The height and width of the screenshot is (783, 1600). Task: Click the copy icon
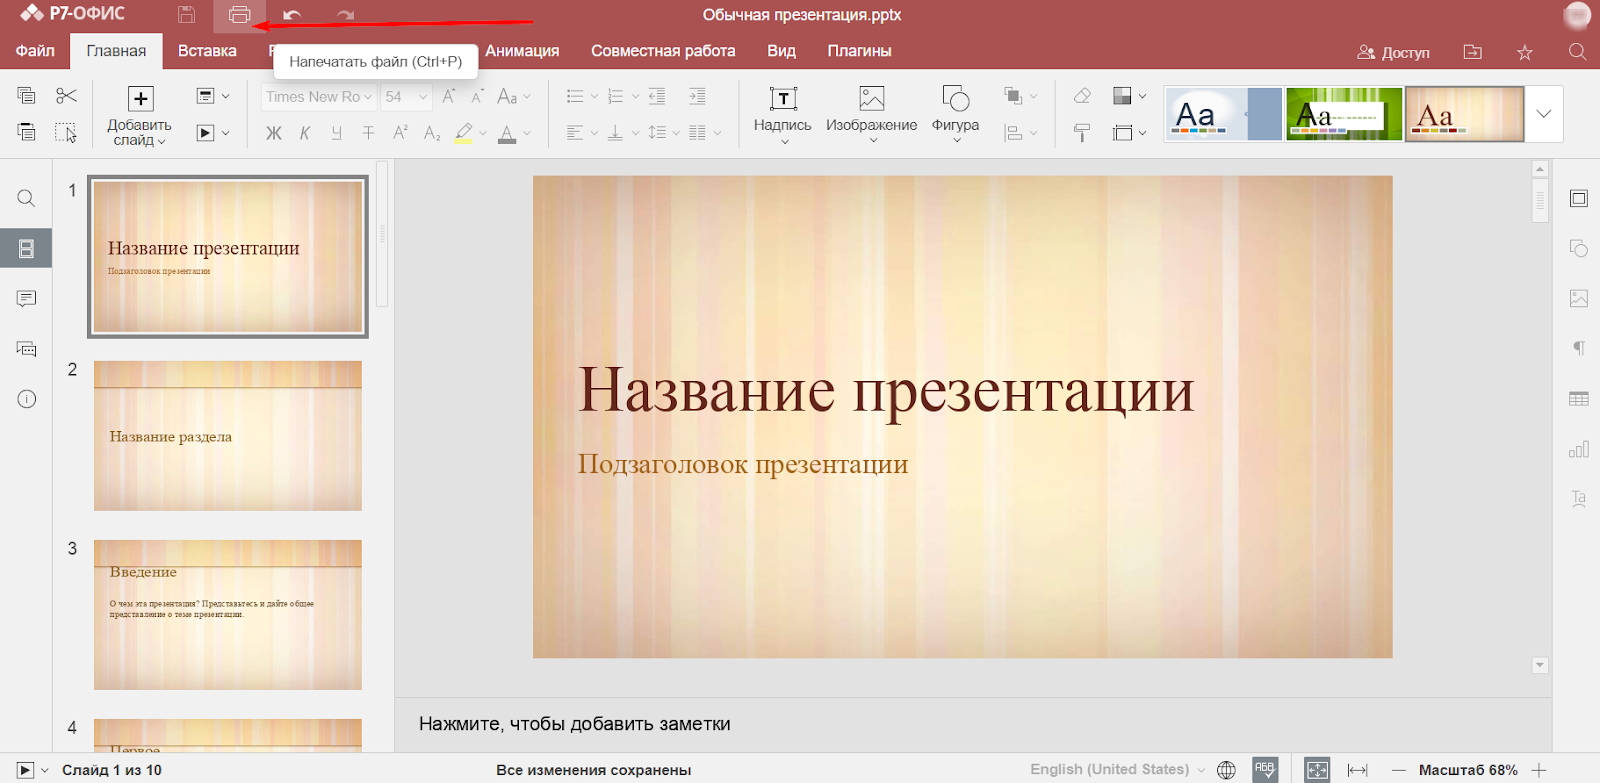pyautogui.click(x=27, y=96)
